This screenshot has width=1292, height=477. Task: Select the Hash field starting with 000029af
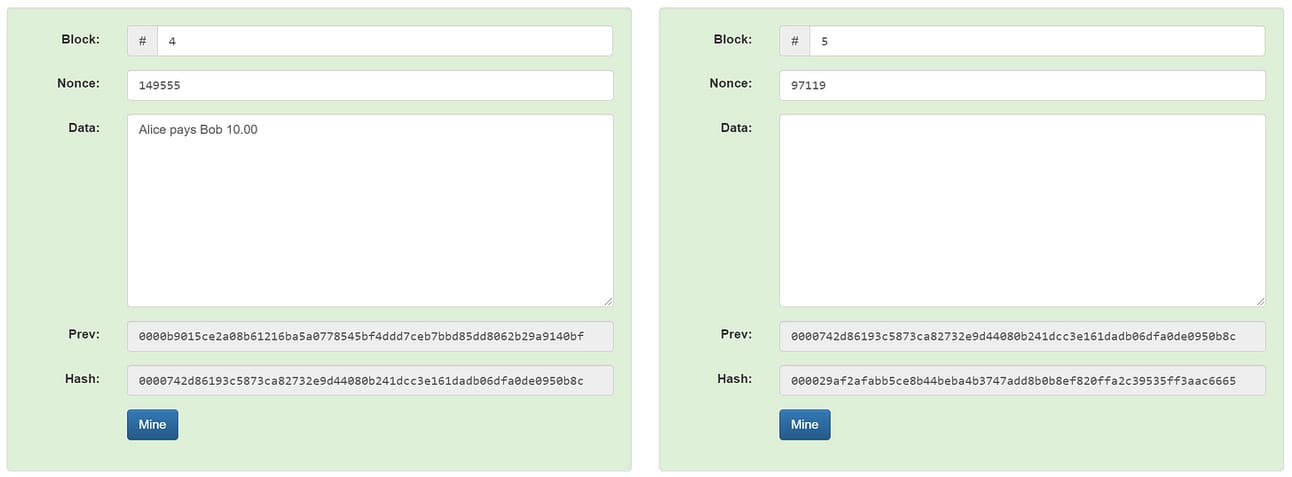click(1021, 380)
